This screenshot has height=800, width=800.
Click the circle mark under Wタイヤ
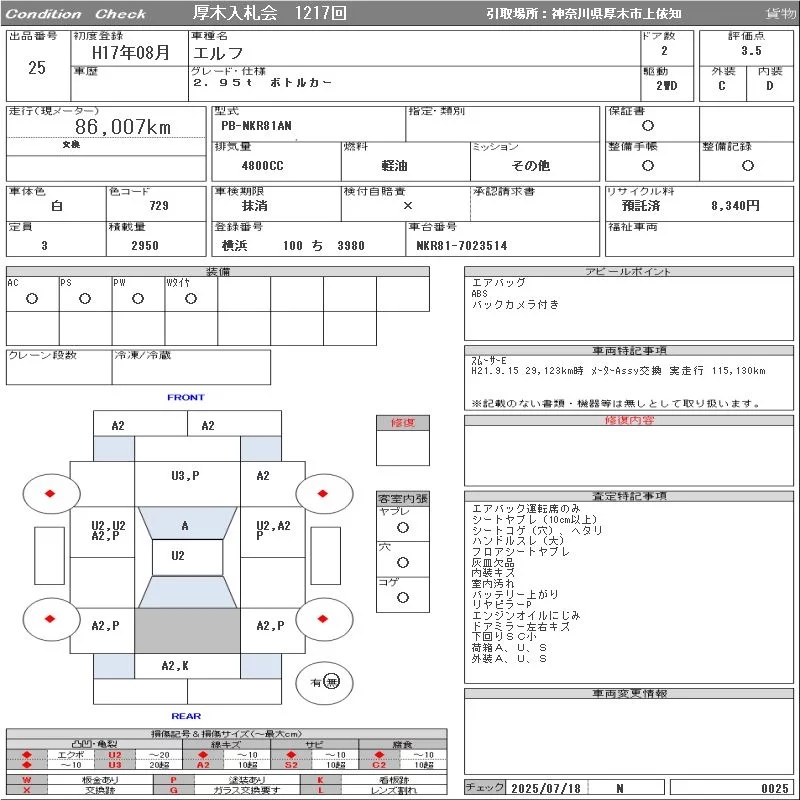point(191,298)
